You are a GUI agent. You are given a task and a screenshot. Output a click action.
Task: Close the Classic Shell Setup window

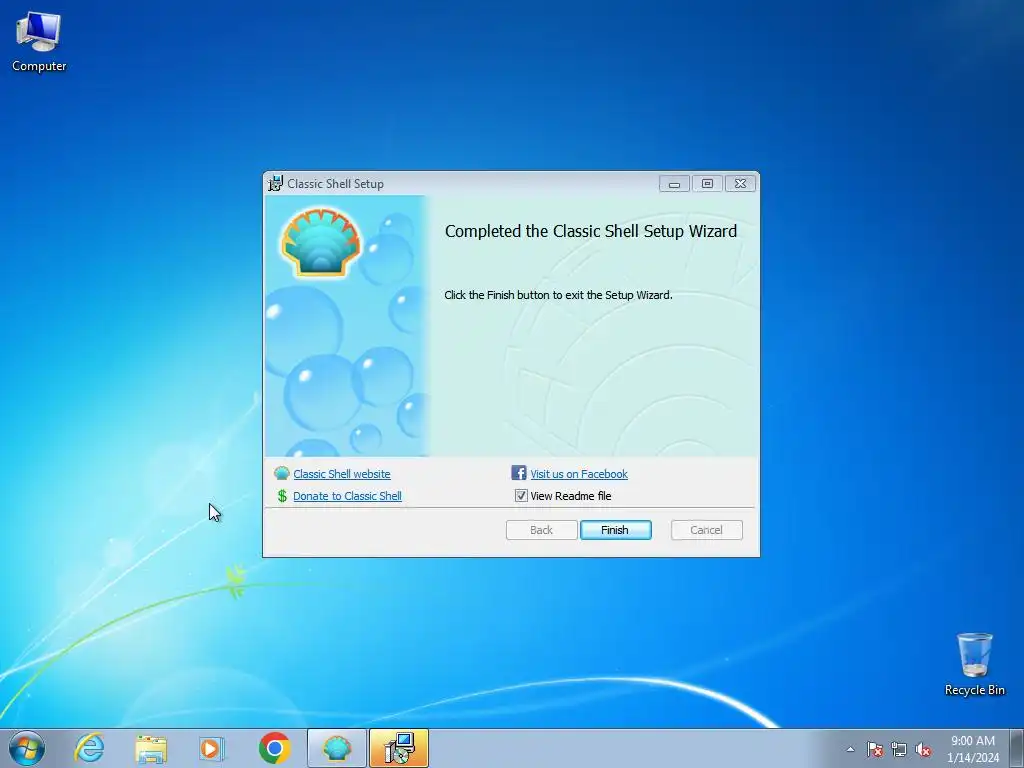pyautogui.click(x=740, y=184)
